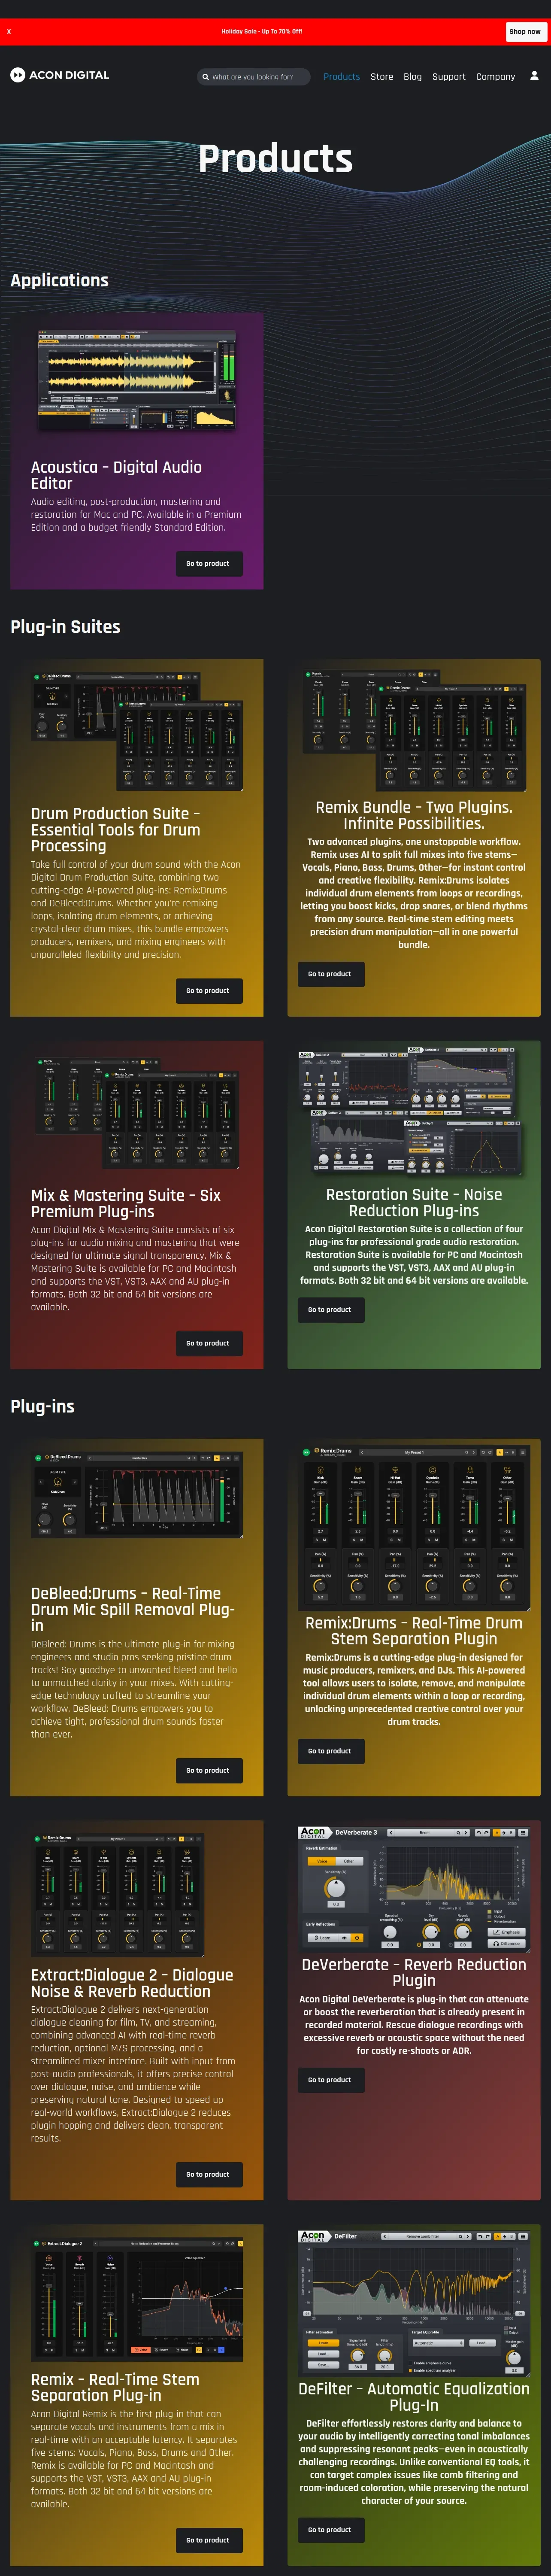Image resolution: width=551 pixels, height=2576 pixels.
Task: Open the Store menu item
Action: point(382,77)
